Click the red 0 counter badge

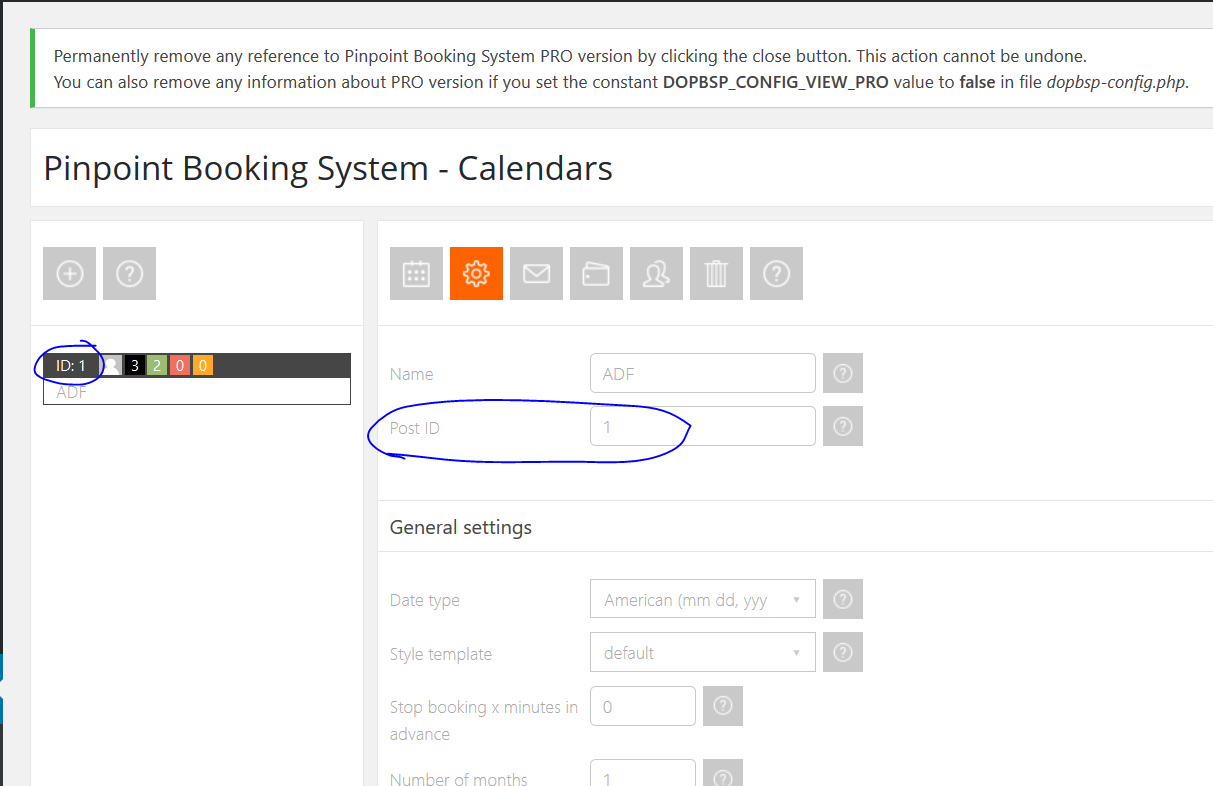click(180, 366)
